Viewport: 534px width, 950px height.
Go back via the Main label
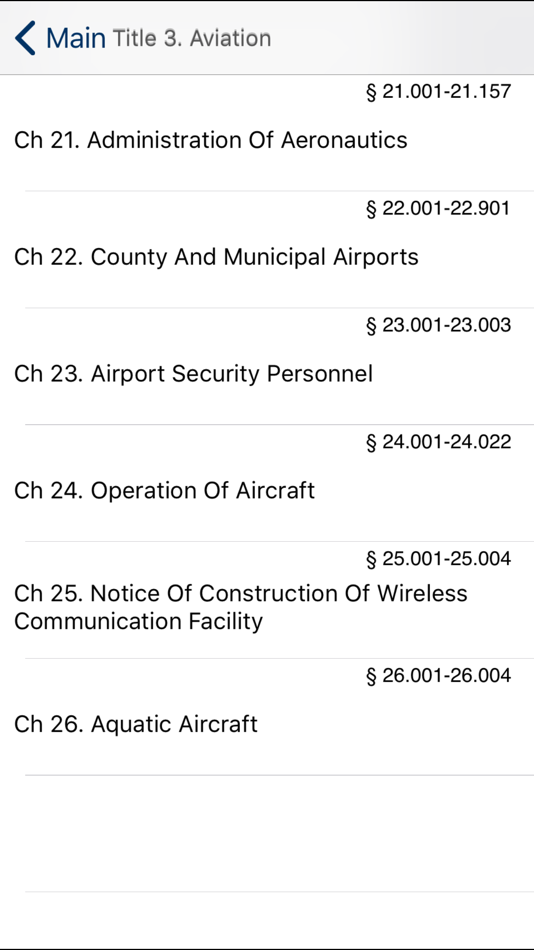point(76,38)
